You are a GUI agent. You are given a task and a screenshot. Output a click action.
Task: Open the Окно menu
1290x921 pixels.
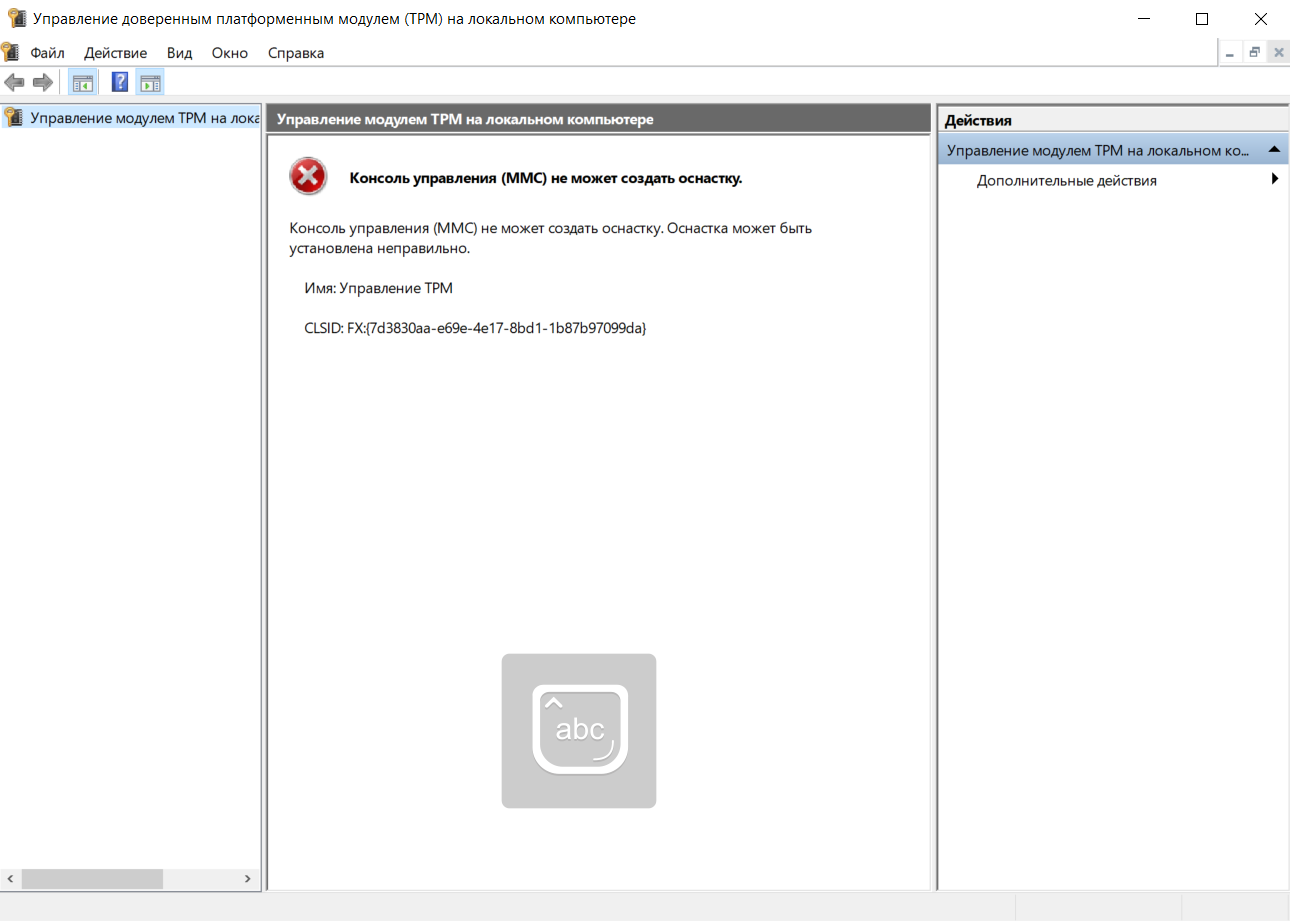pyautogui.click(x=230, y=53)
